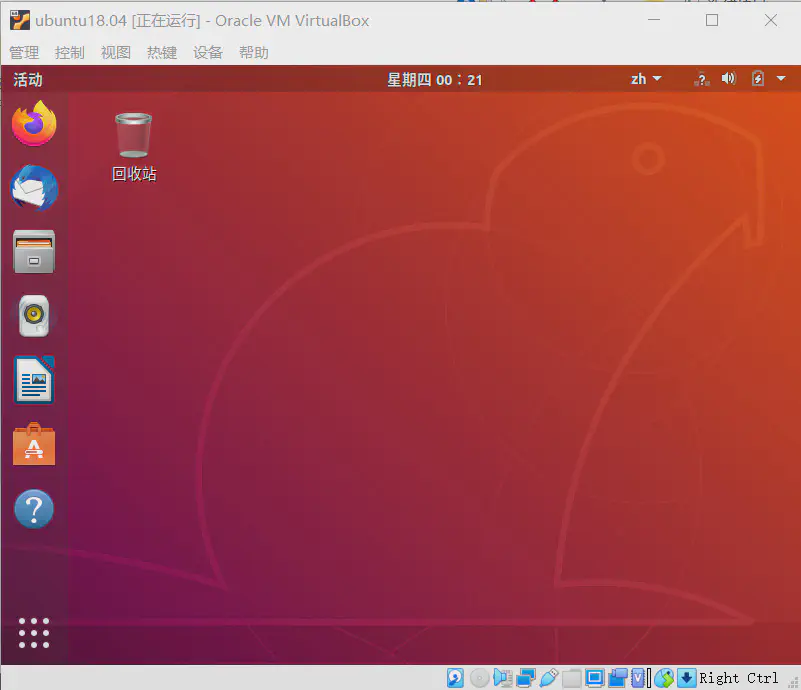This screenshot has width=801, height=690.
Task: Open the 帮助 menu in VirtualBox
Action: 254,52
